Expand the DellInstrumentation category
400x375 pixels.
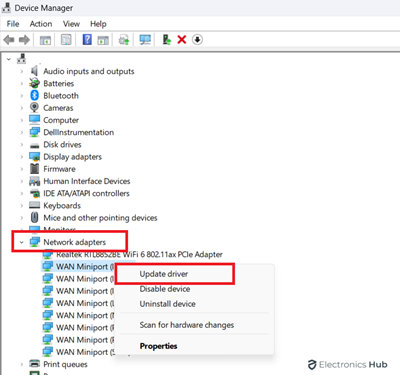point(22,132)
